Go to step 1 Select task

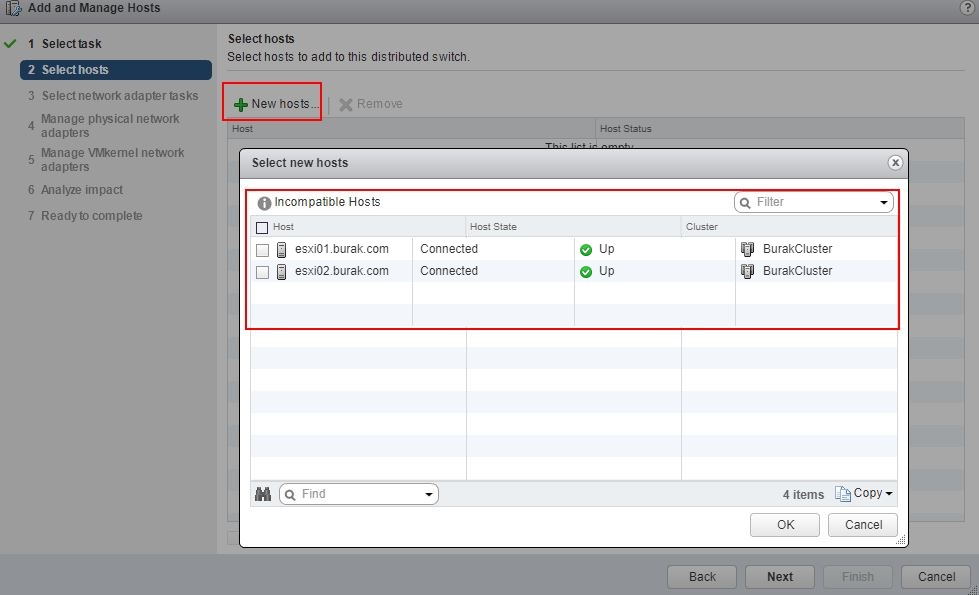(71, 44)
